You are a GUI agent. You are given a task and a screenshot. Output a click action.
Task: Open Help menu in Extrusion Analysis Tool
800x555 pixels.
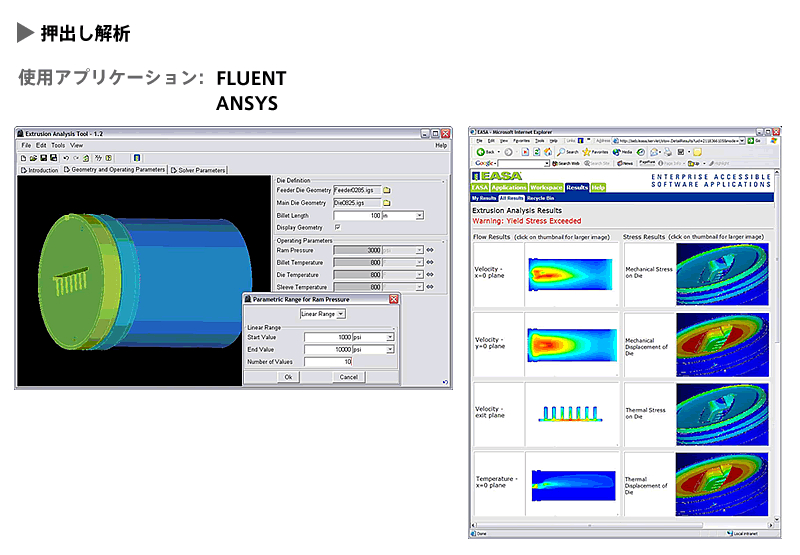coord(441,145)
